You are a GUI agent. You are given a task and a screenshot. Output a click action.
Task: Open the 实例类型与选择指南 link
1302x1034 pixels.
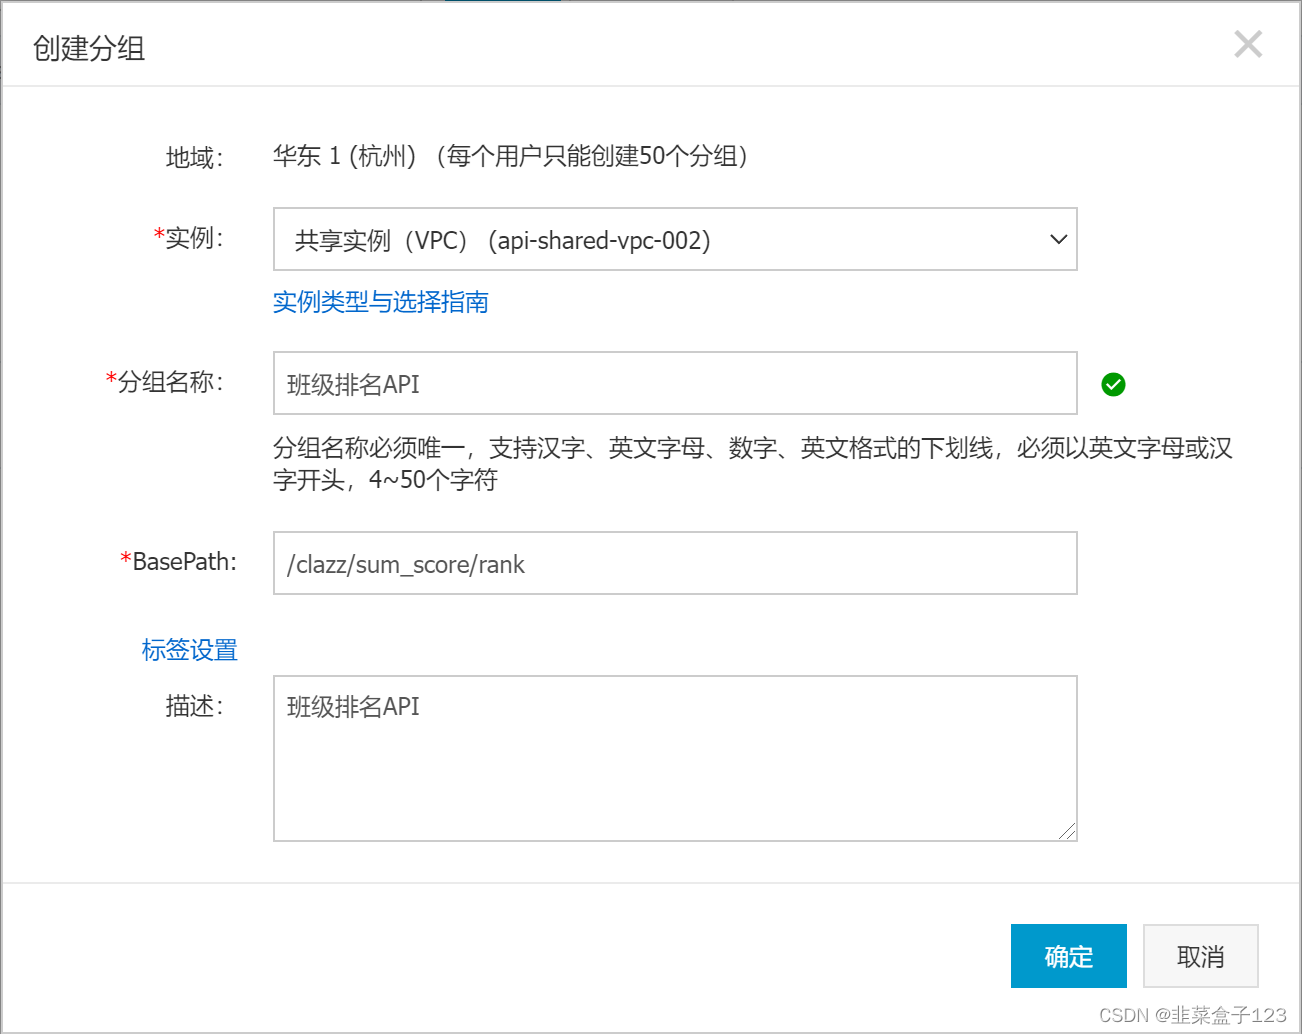pos(380,302)
